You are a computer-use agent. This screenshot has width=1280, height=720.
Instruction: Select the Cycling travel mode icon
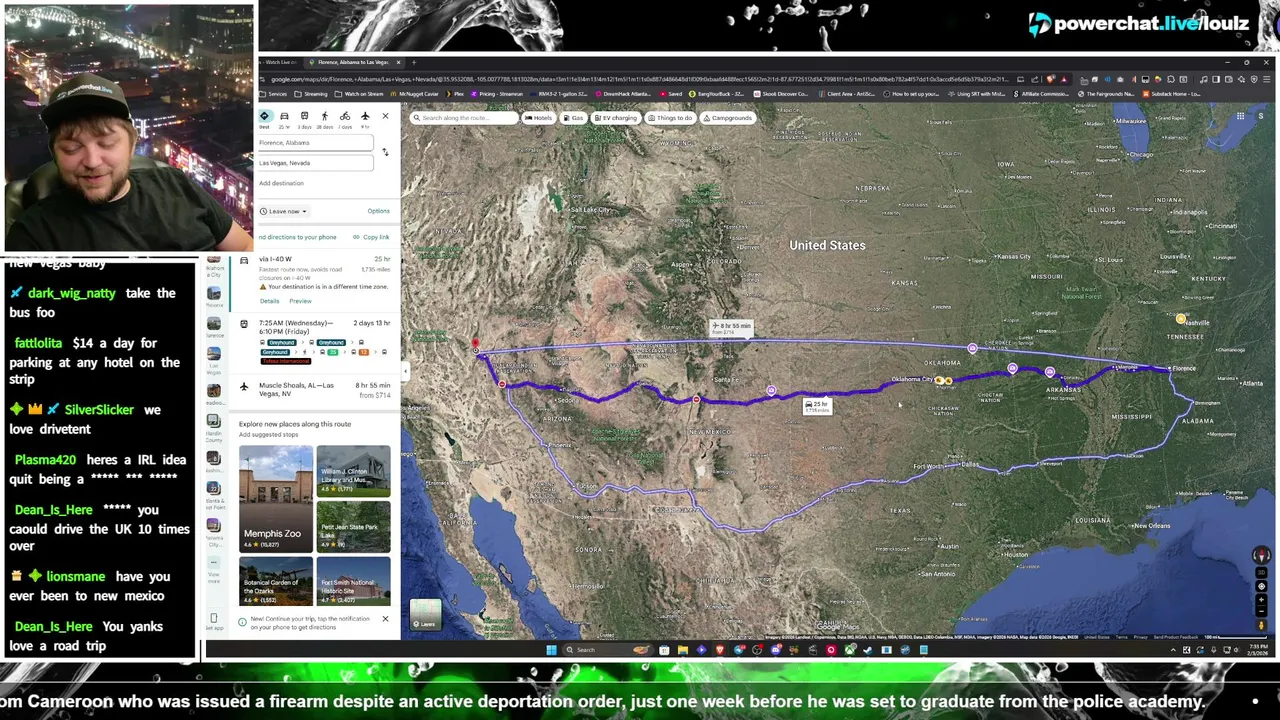pyautogui.click(x=345, y=116)
